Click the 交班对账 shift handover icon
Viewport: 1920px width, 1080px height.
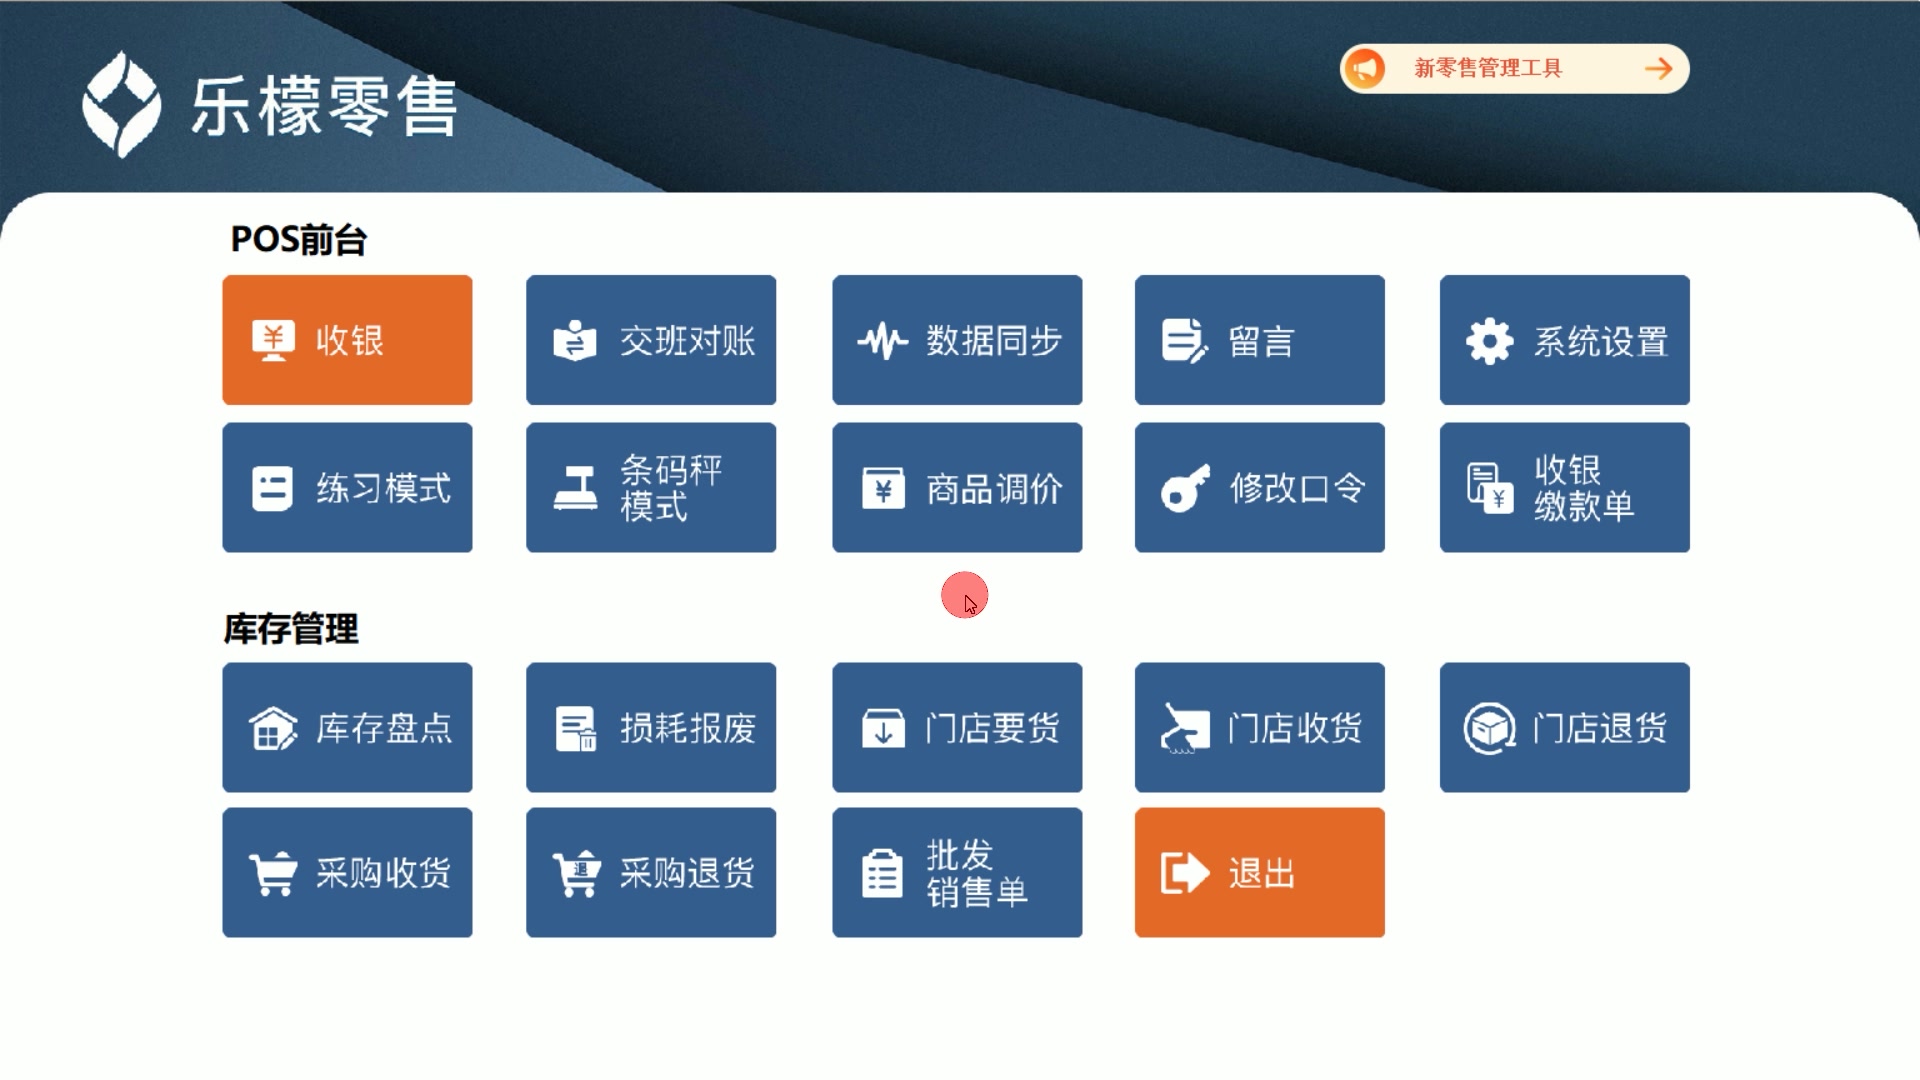(x=575, y=341)
